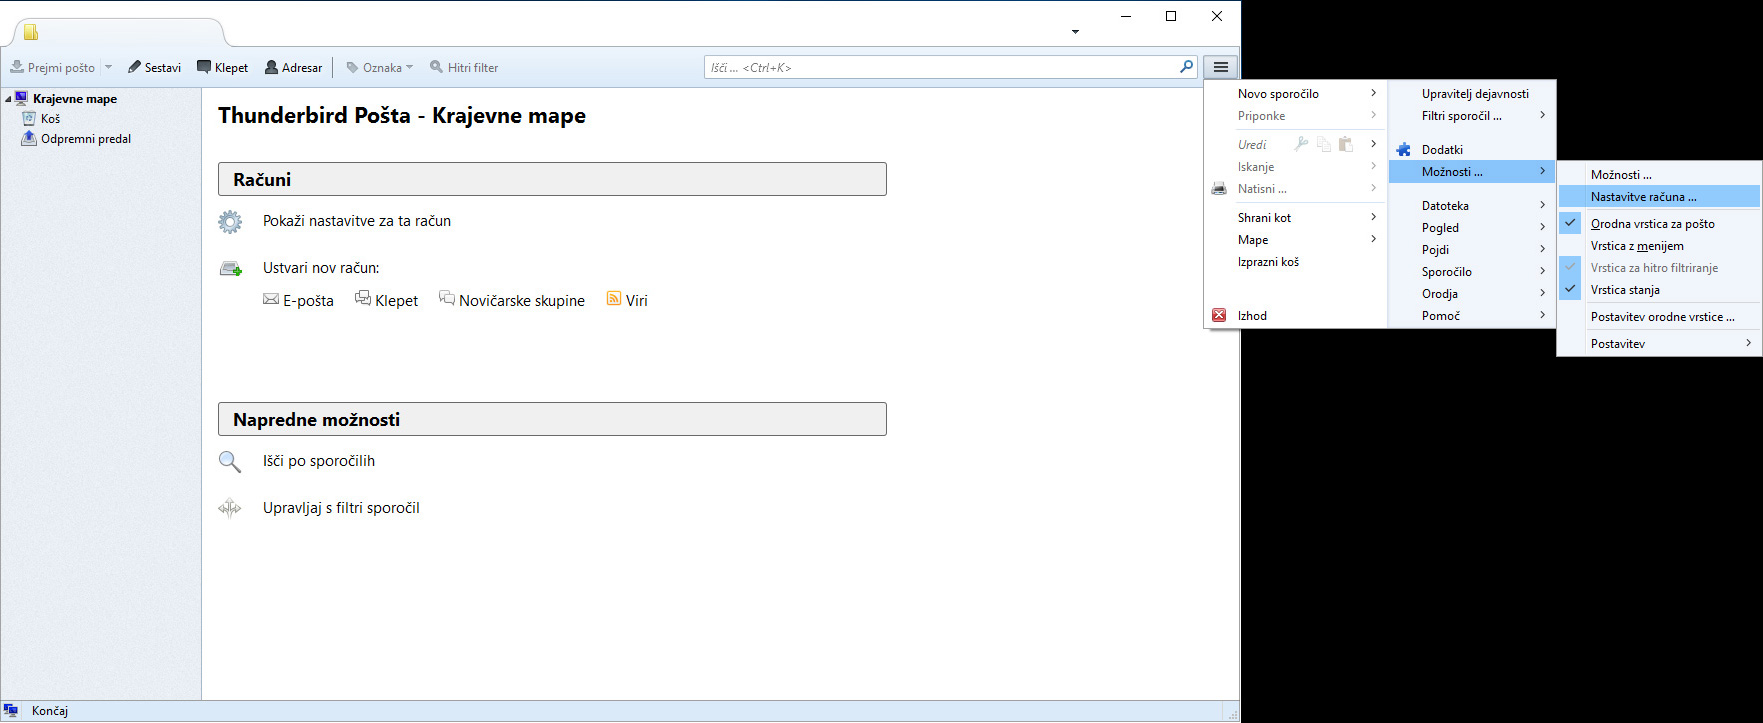This screenshot has height=723, width=1763.
Task: Click the Krajevne mape computer icon
Action: [x=21, y=98]
